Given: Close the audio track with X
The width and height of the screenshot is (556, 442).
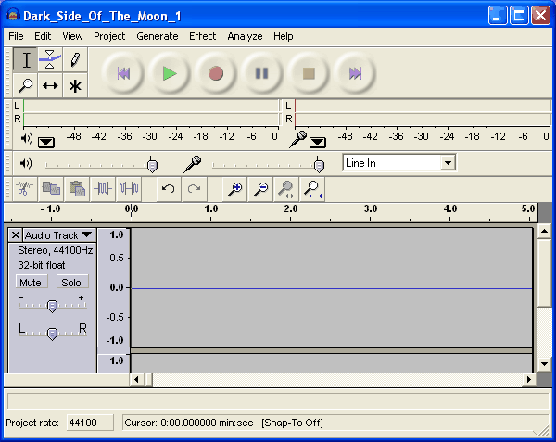Looking at the screenshot, I should coord(15,235).
